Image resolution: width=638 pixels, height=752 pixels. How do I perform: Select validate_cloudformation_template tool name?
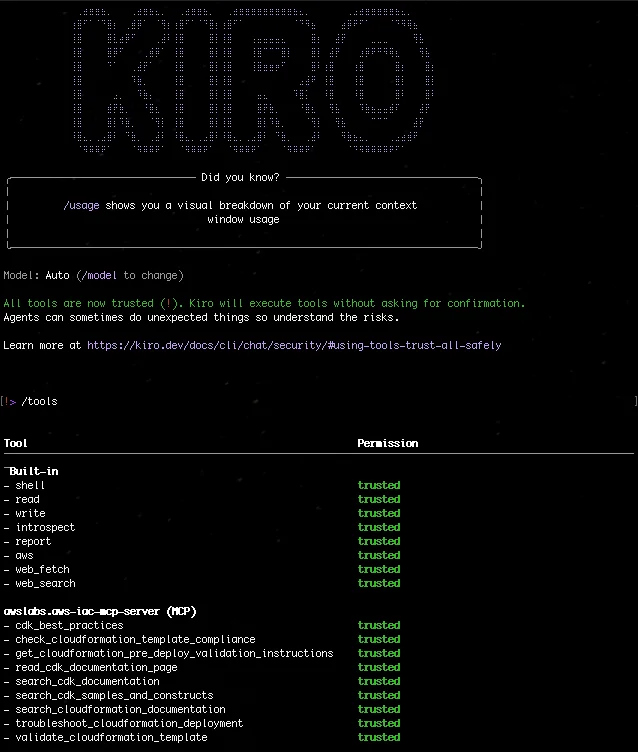tap(111, 737)
